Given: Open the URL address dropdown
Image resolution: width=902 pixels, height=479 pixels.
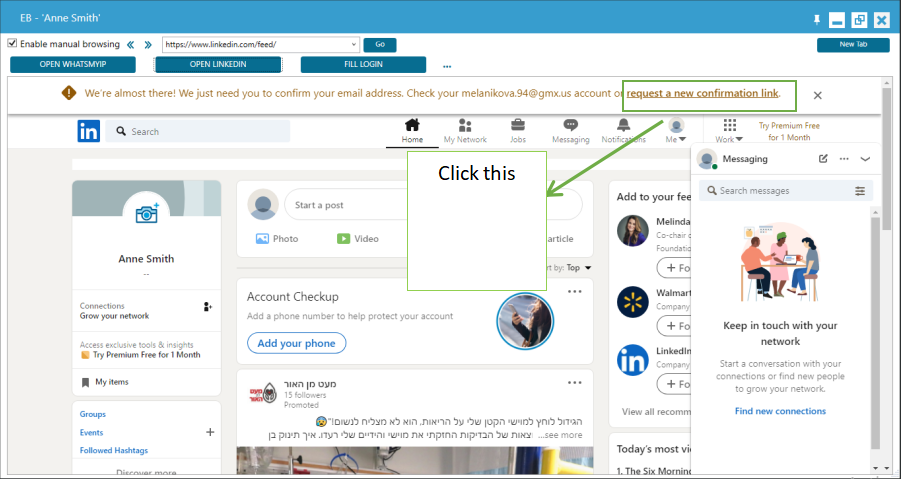Looking at the screenshot, I should 354,44.
